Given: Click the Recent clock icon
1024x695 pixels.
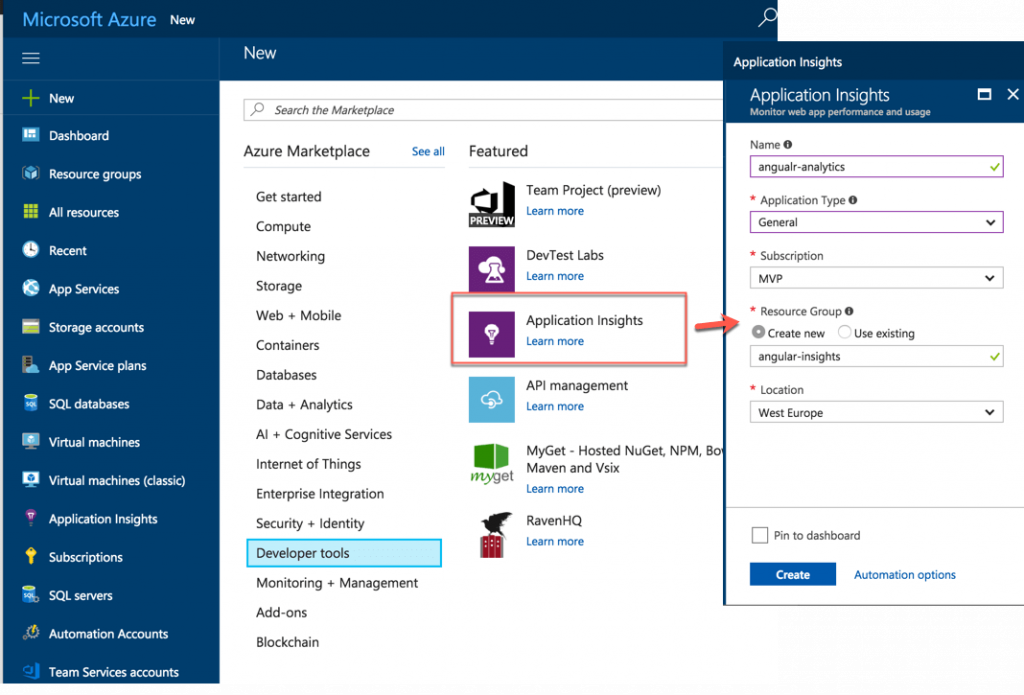Looking at the screenshot, I should (x=31, y=250).
